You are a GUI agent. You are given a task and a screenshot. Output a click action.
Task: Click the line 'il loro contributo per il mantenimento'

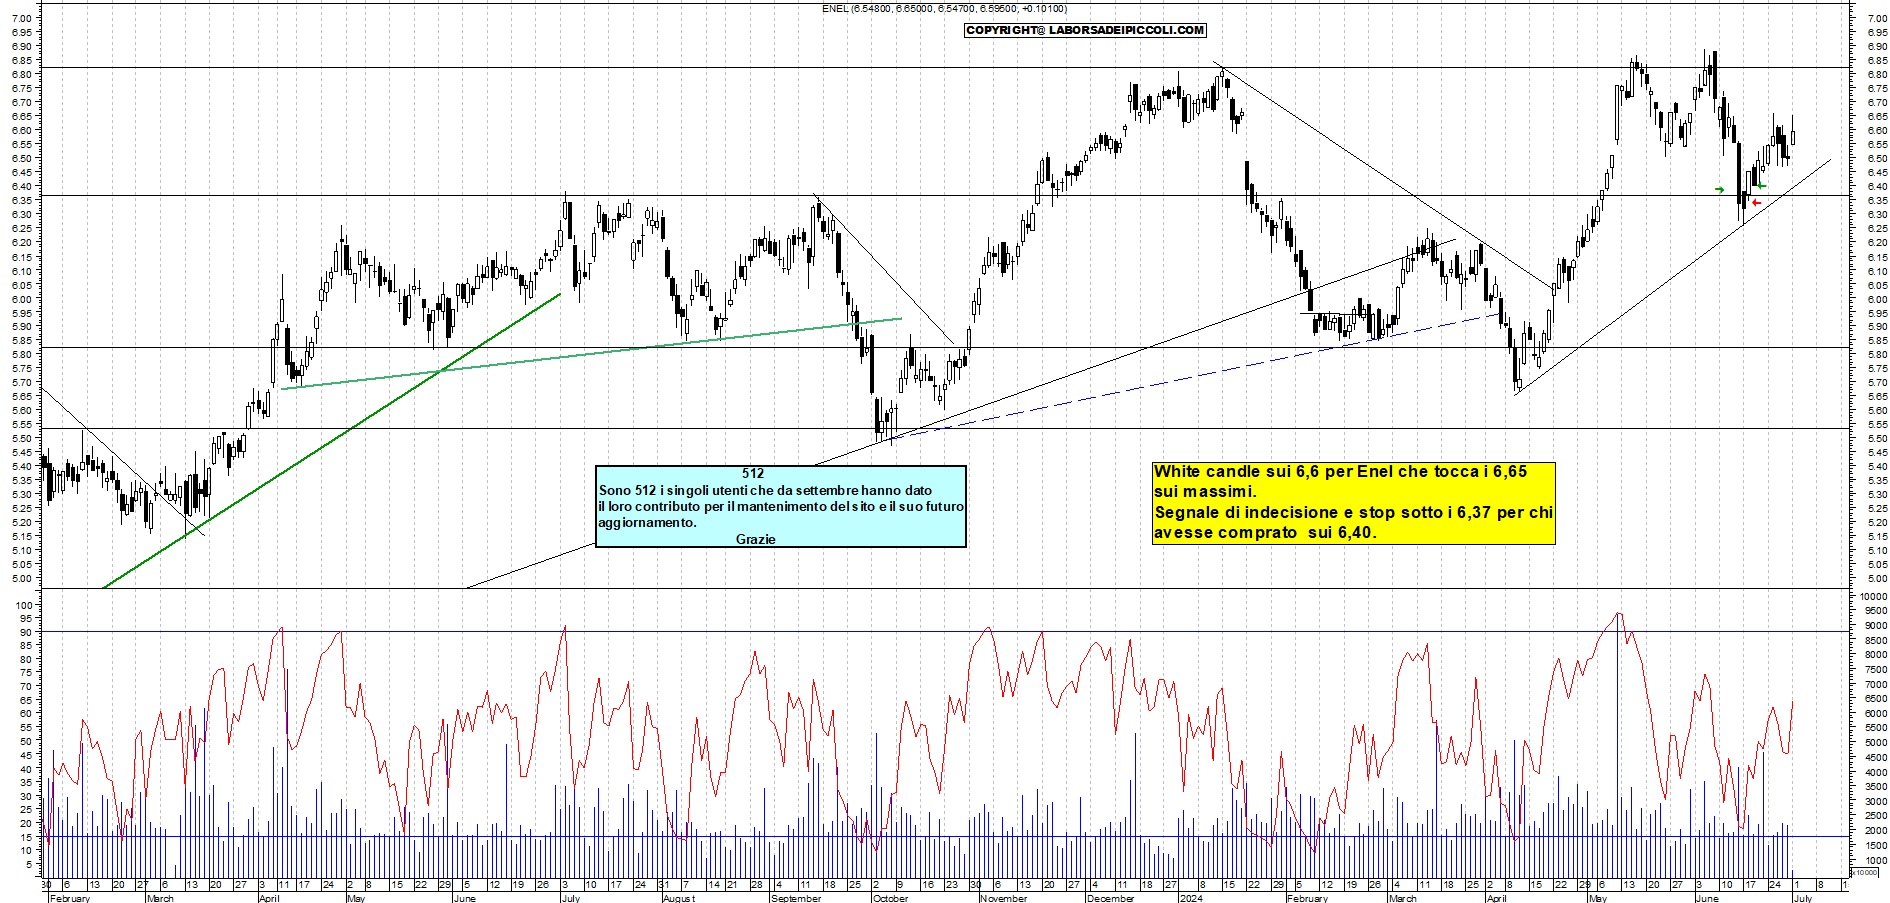(x=781, y=506)
